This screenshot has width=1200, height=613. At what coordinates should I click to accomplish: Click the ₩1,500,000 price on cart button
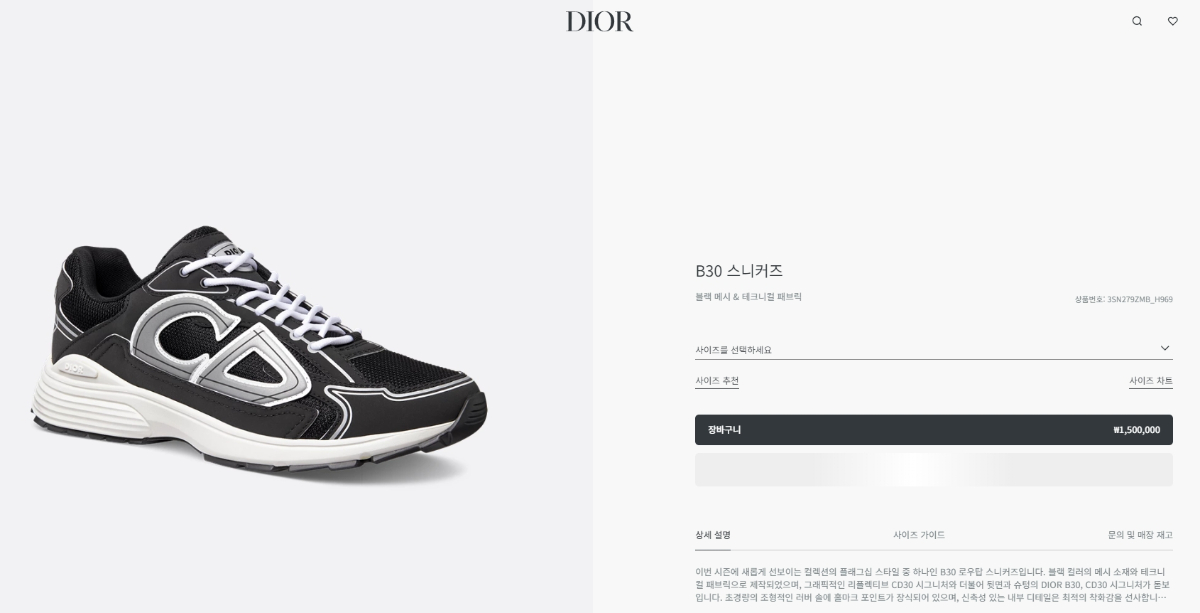pyautogui.click(x=1137, y=430)
